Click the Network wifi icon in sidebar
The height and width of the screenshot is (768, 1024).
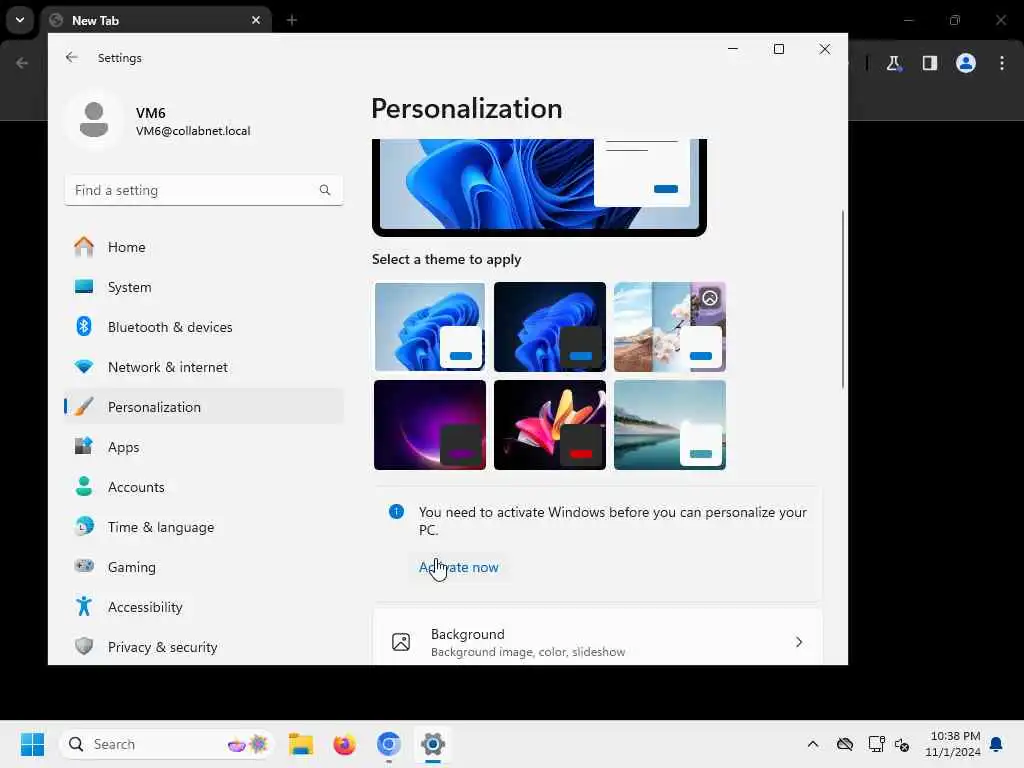tap(84, 367)
